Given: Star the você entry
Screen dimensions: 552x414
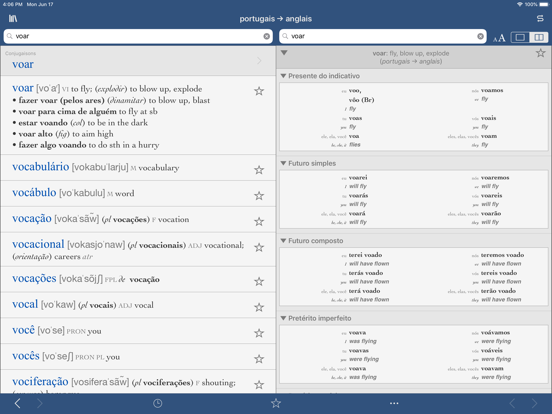Looking at the screenshot, I should tap(259, 333).
